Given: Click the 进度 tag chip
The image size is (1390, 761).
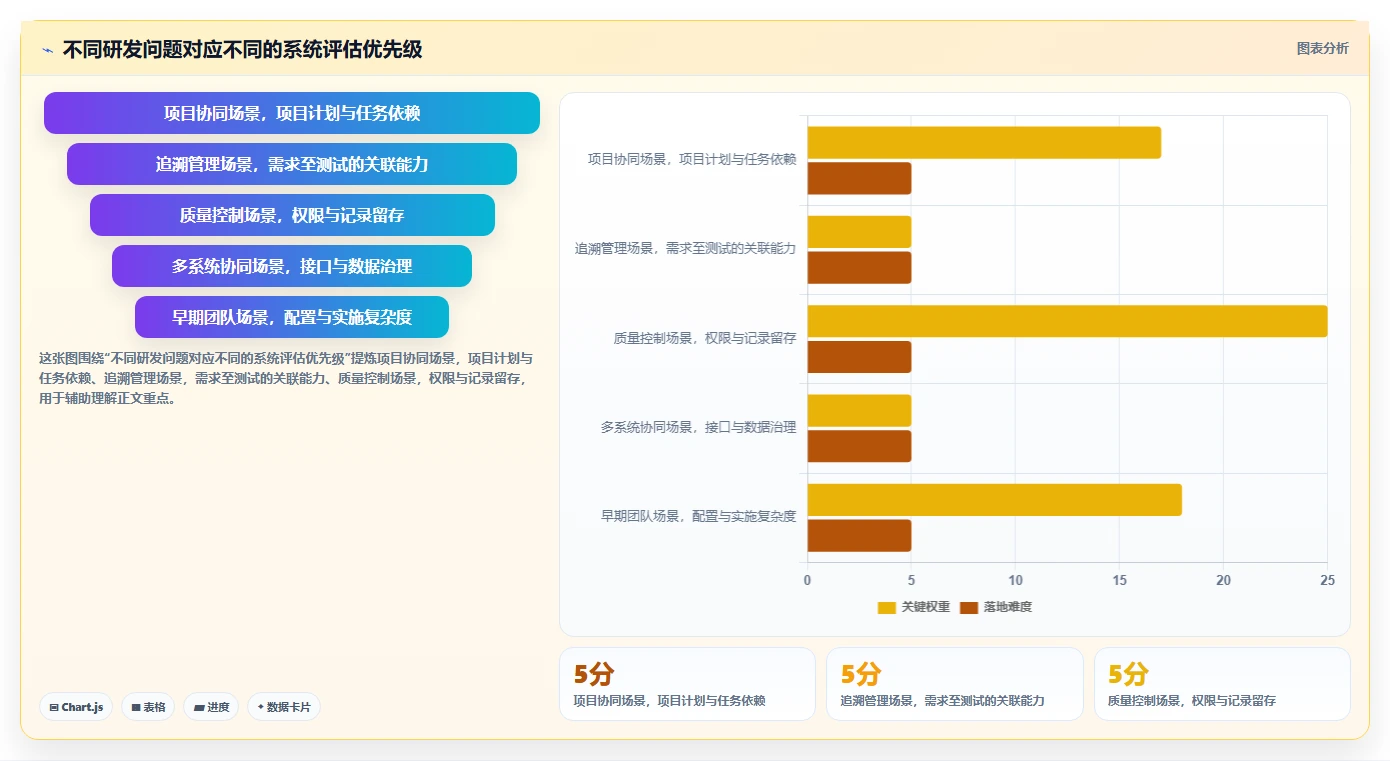Looking at the screenshot, I should [211, 707].
